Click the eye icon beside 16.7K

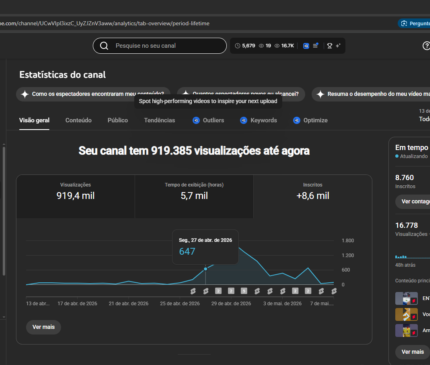click(277, 46)
